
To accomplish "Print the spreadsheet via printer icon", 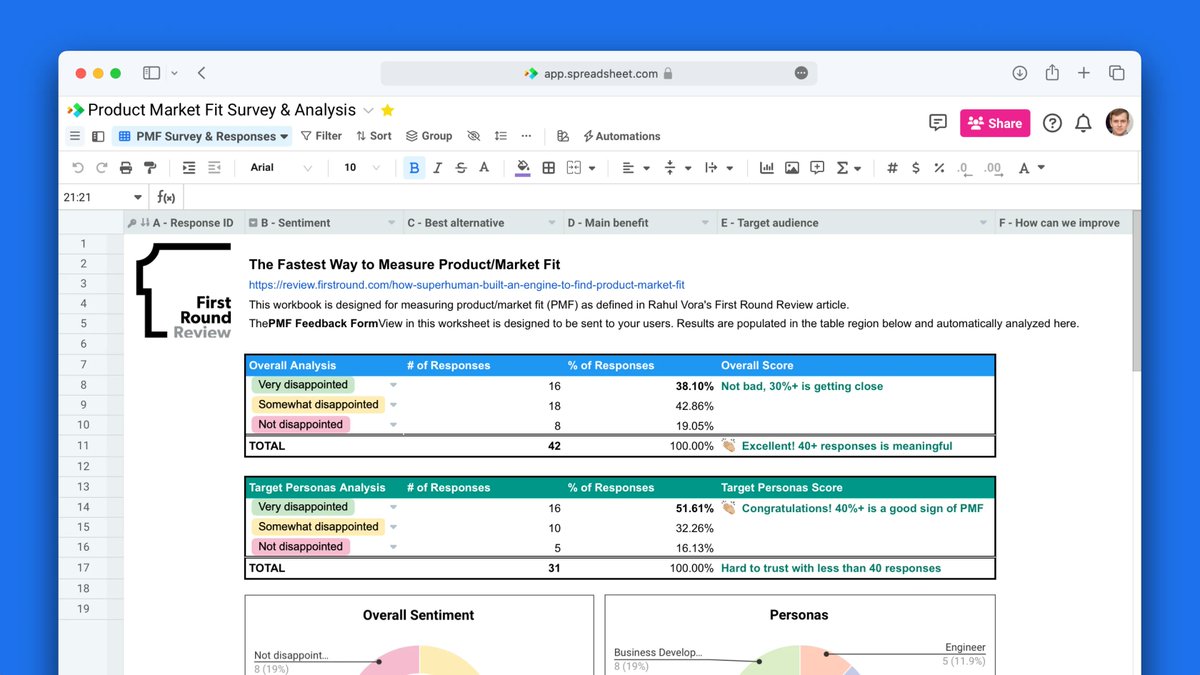I will coord(126,168).
